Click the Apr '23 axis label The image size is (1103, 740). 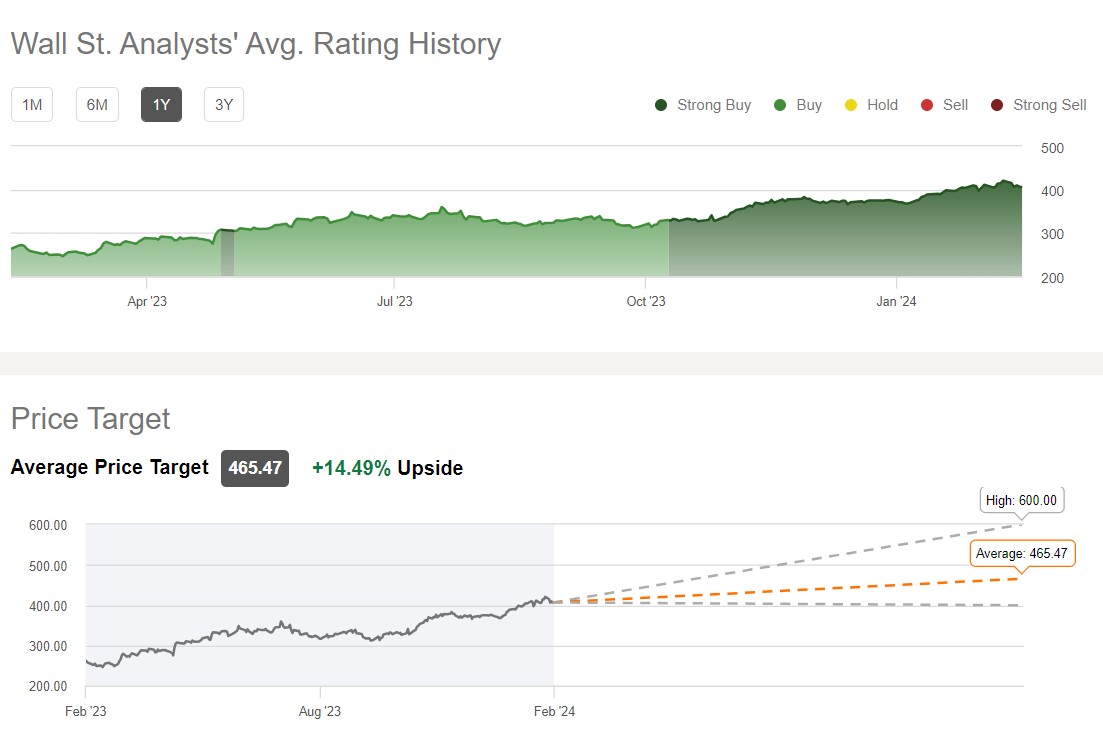147,300
